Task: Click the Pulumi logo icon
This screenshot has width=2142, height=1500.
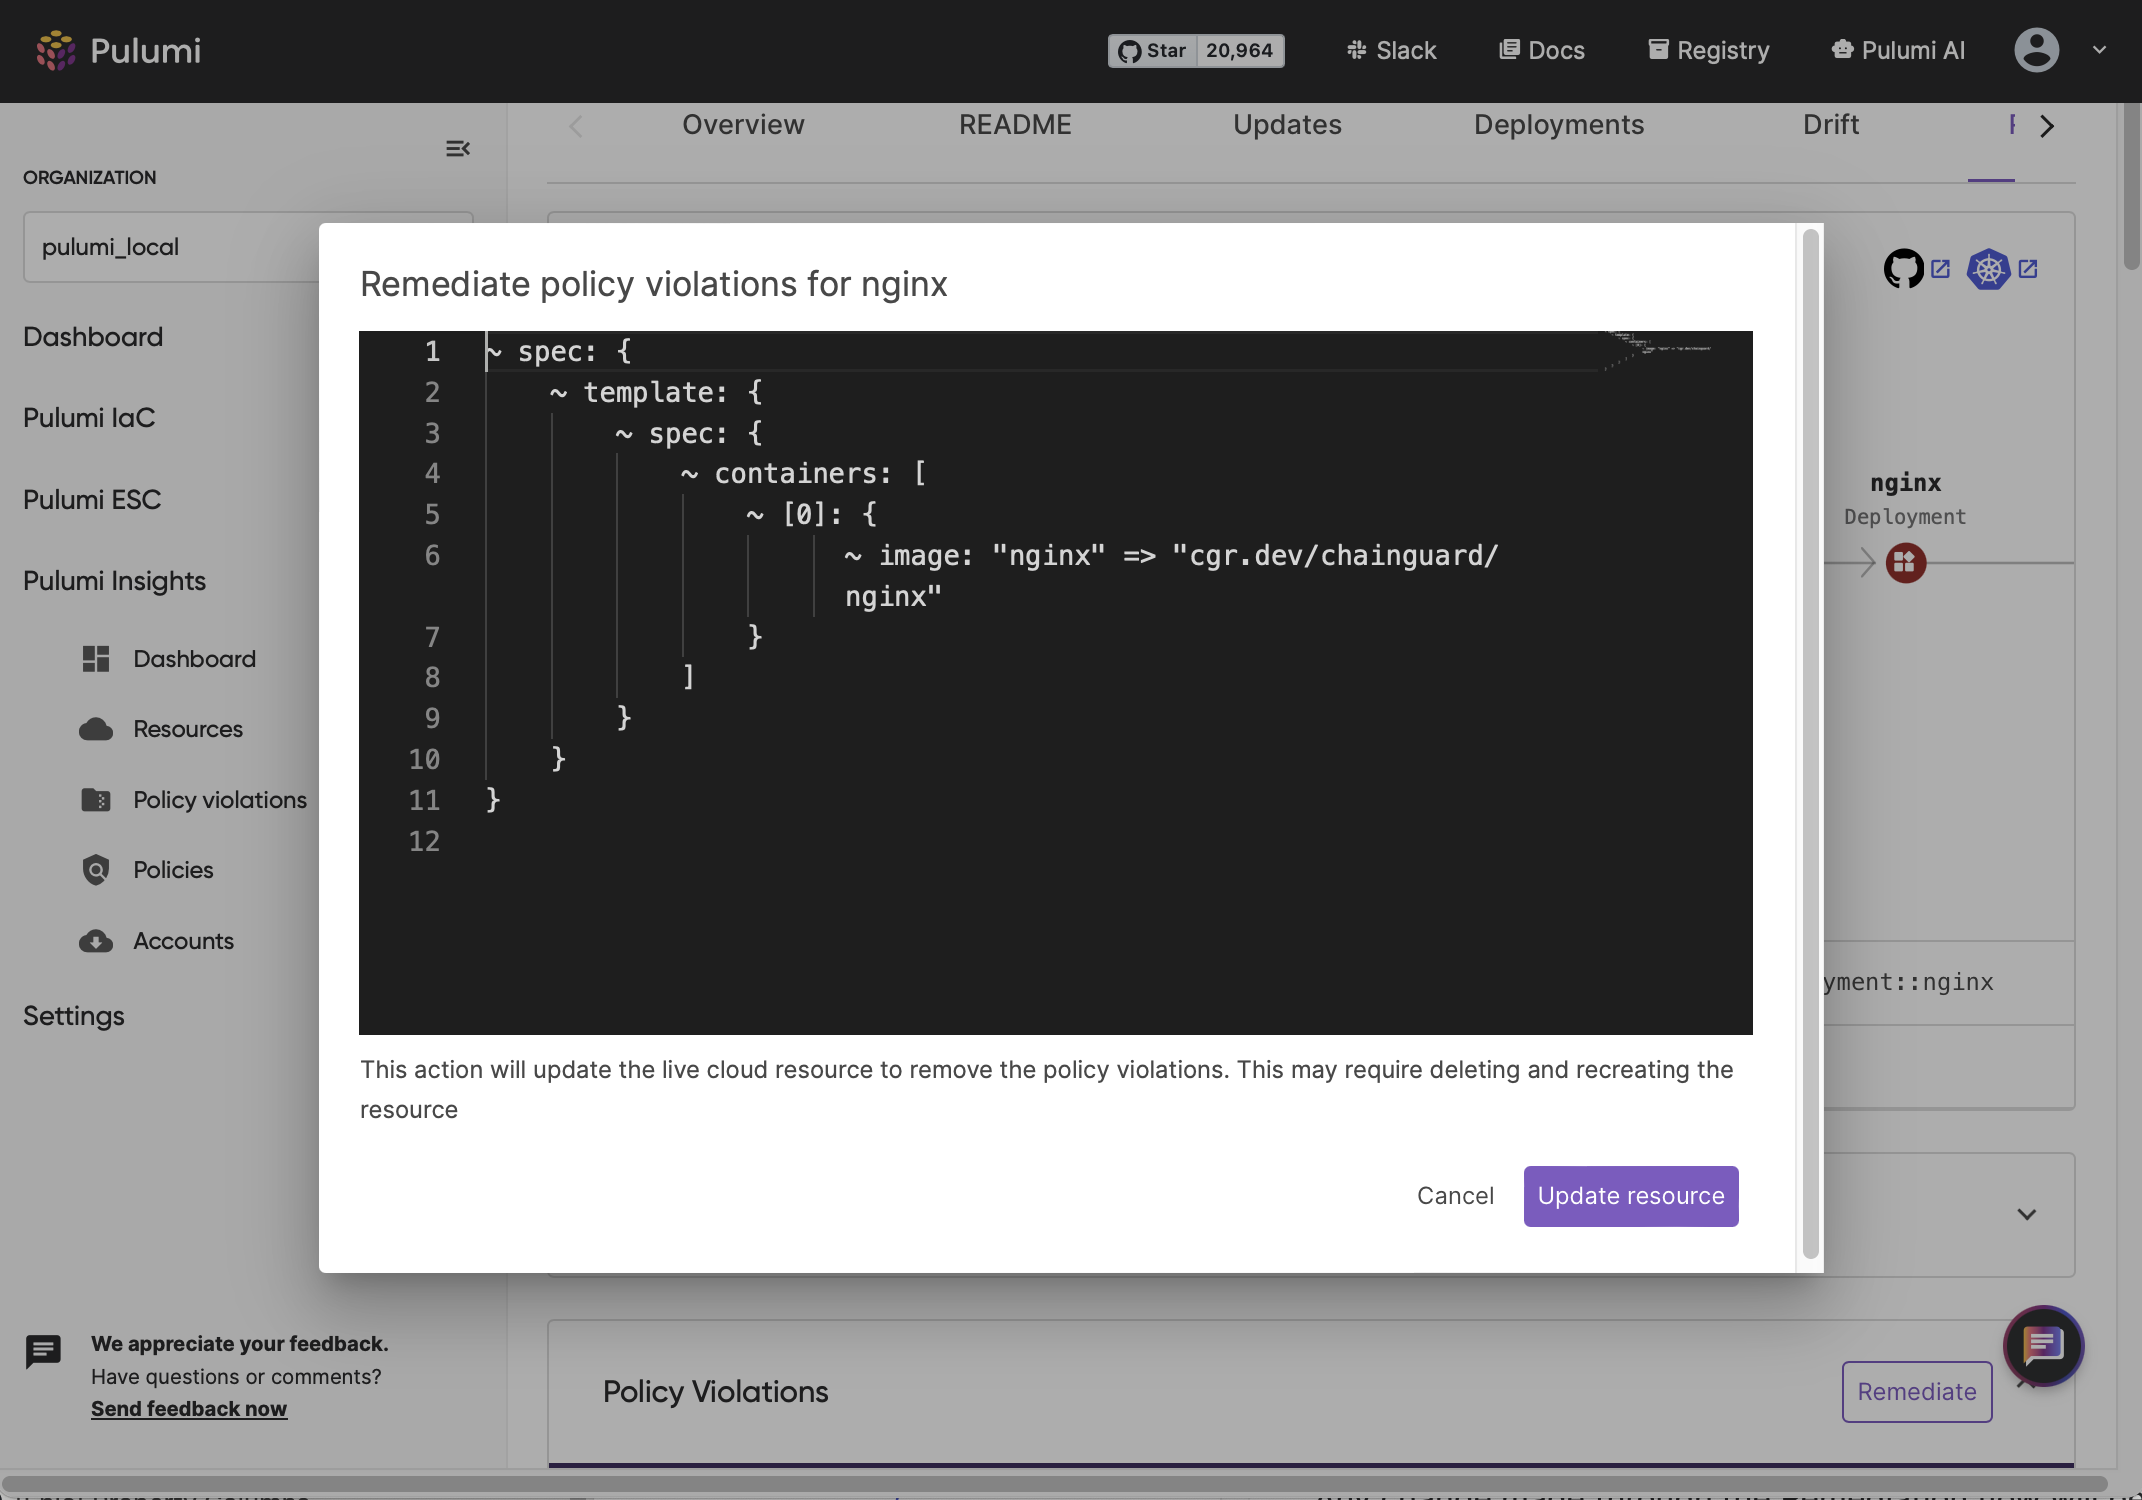Action: 56,50
